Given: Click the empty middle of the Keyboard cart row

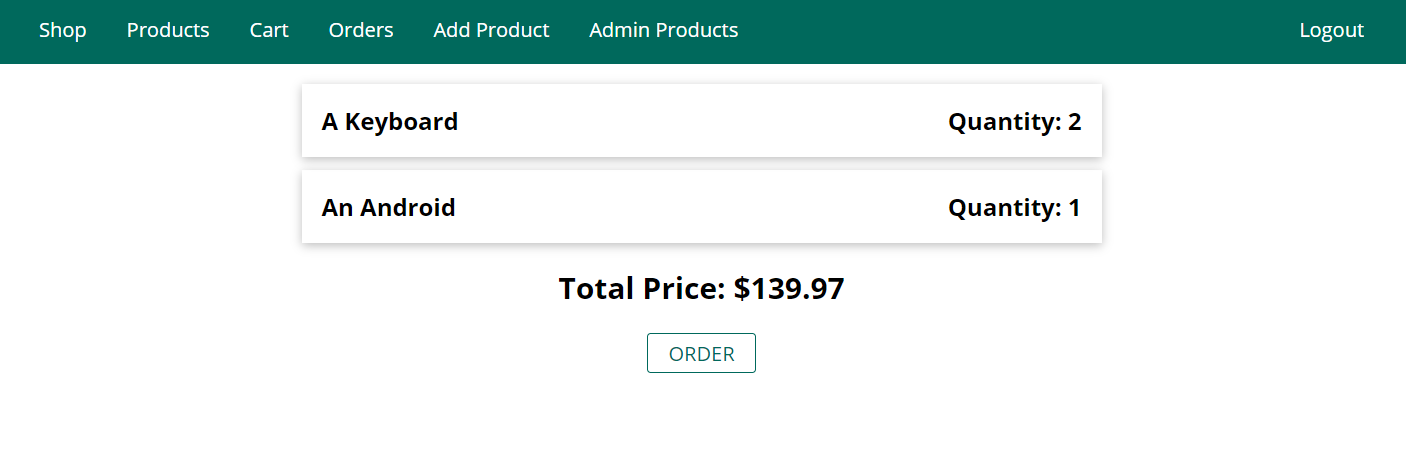Looking at the screenshot, I should [x=700, y=122].
